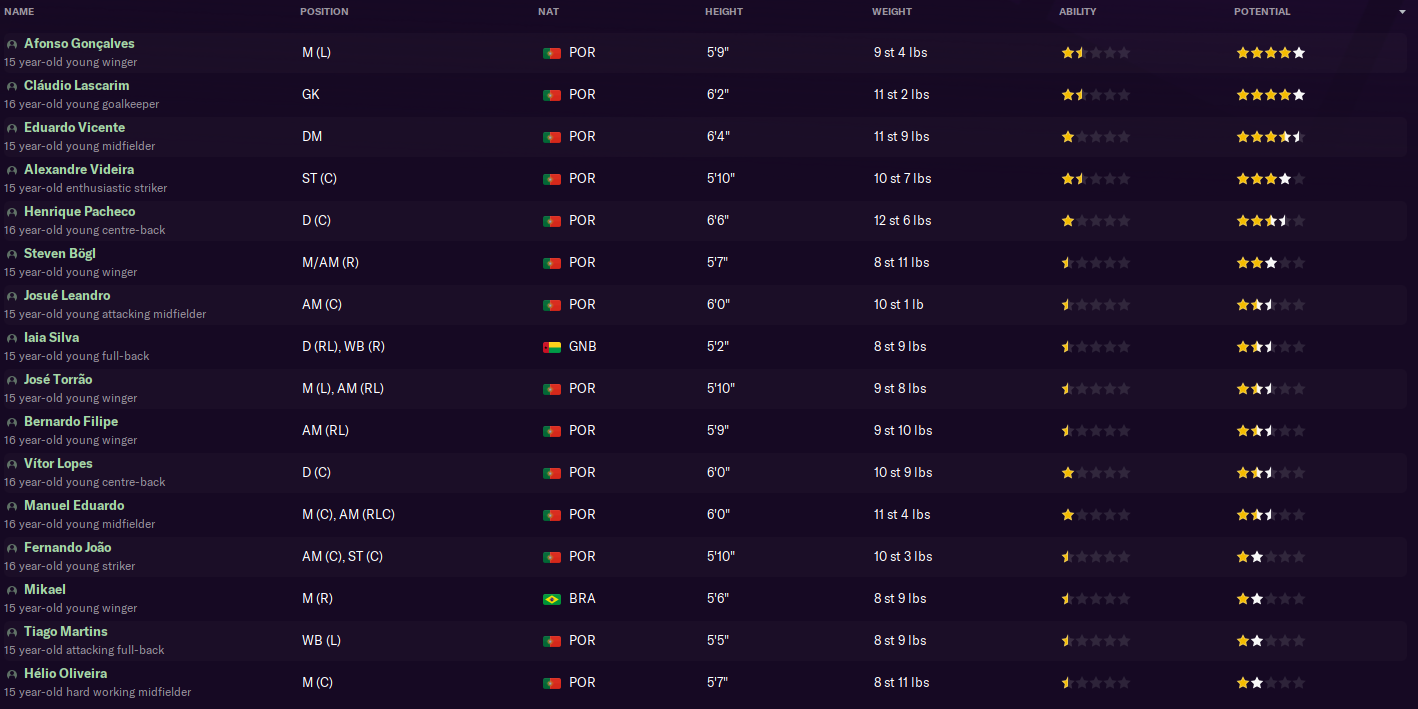The width and height of the screenshot is (1418, 709).
Task: Open Tiago Martins' player profile
Action: pyautogui.click(x=66, y=632)
